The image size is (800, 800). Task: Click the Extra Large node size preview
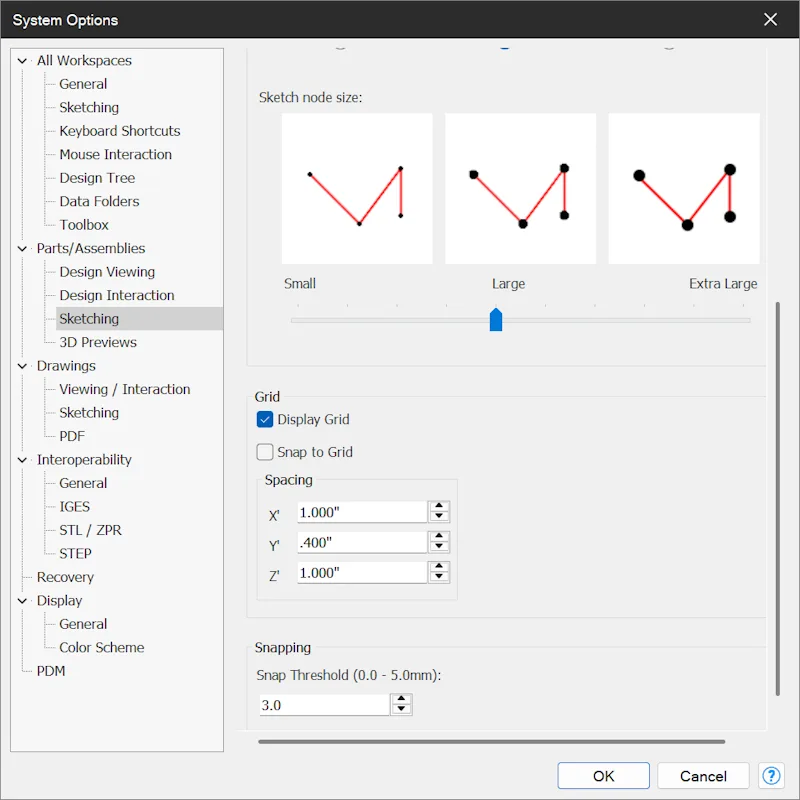point(684,189)
